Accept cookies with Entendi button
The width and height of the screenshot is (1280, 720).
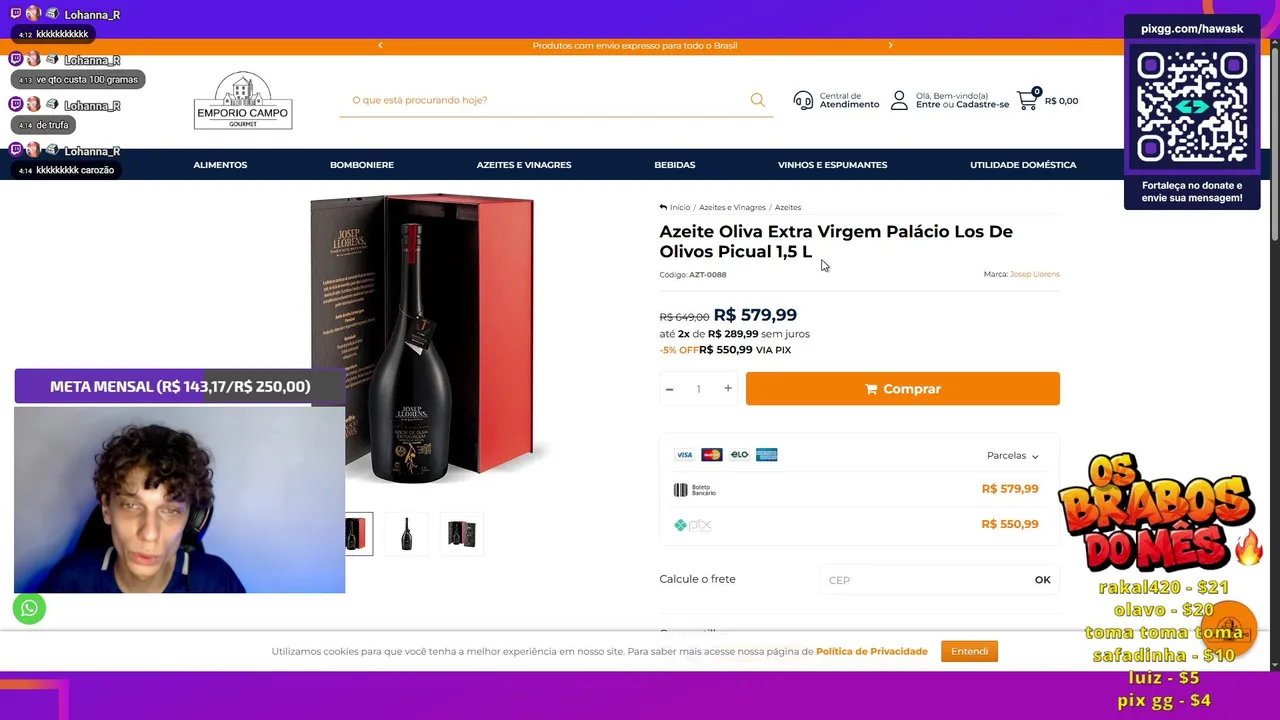969,651
